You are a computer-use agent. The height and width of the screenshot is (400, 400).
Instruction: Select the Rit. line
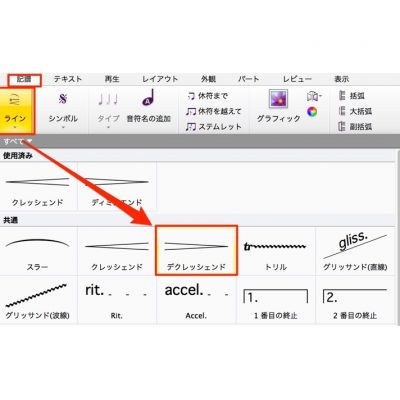(117, 300)
